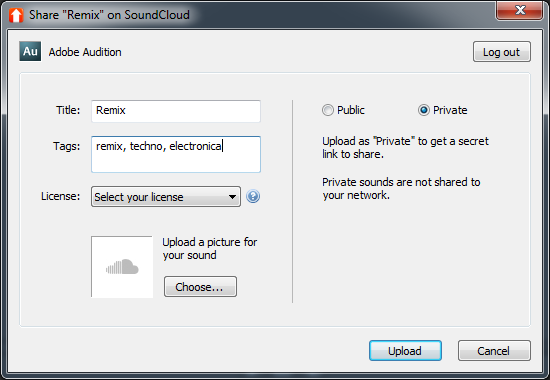
Task: Click the License dropdown arrow
Action: point(232,197)
